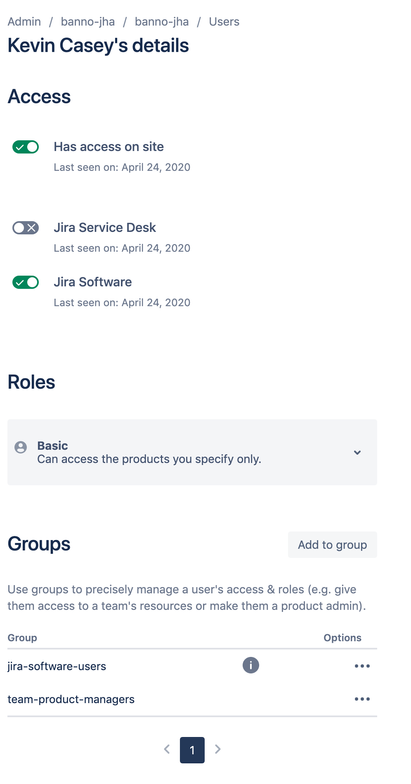Click the jira-software-users group name

pyautogui.click(x=56, y=666)
